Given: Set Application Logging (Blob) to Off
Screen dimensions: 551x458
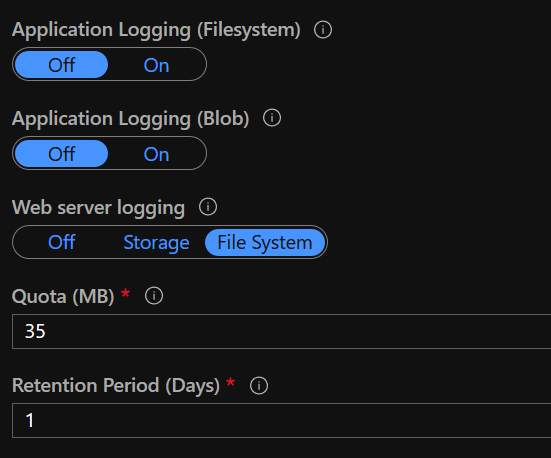Looking at the screenshot, I should coord(61,154).
